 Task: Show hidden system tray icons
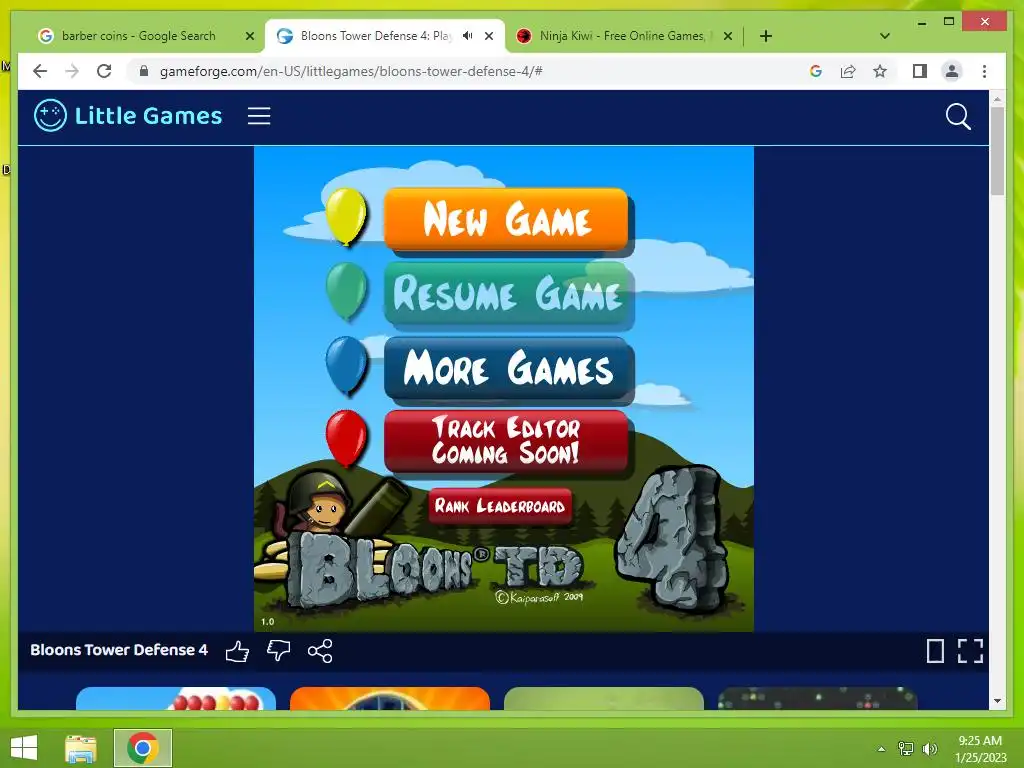(x=881, y=749)
